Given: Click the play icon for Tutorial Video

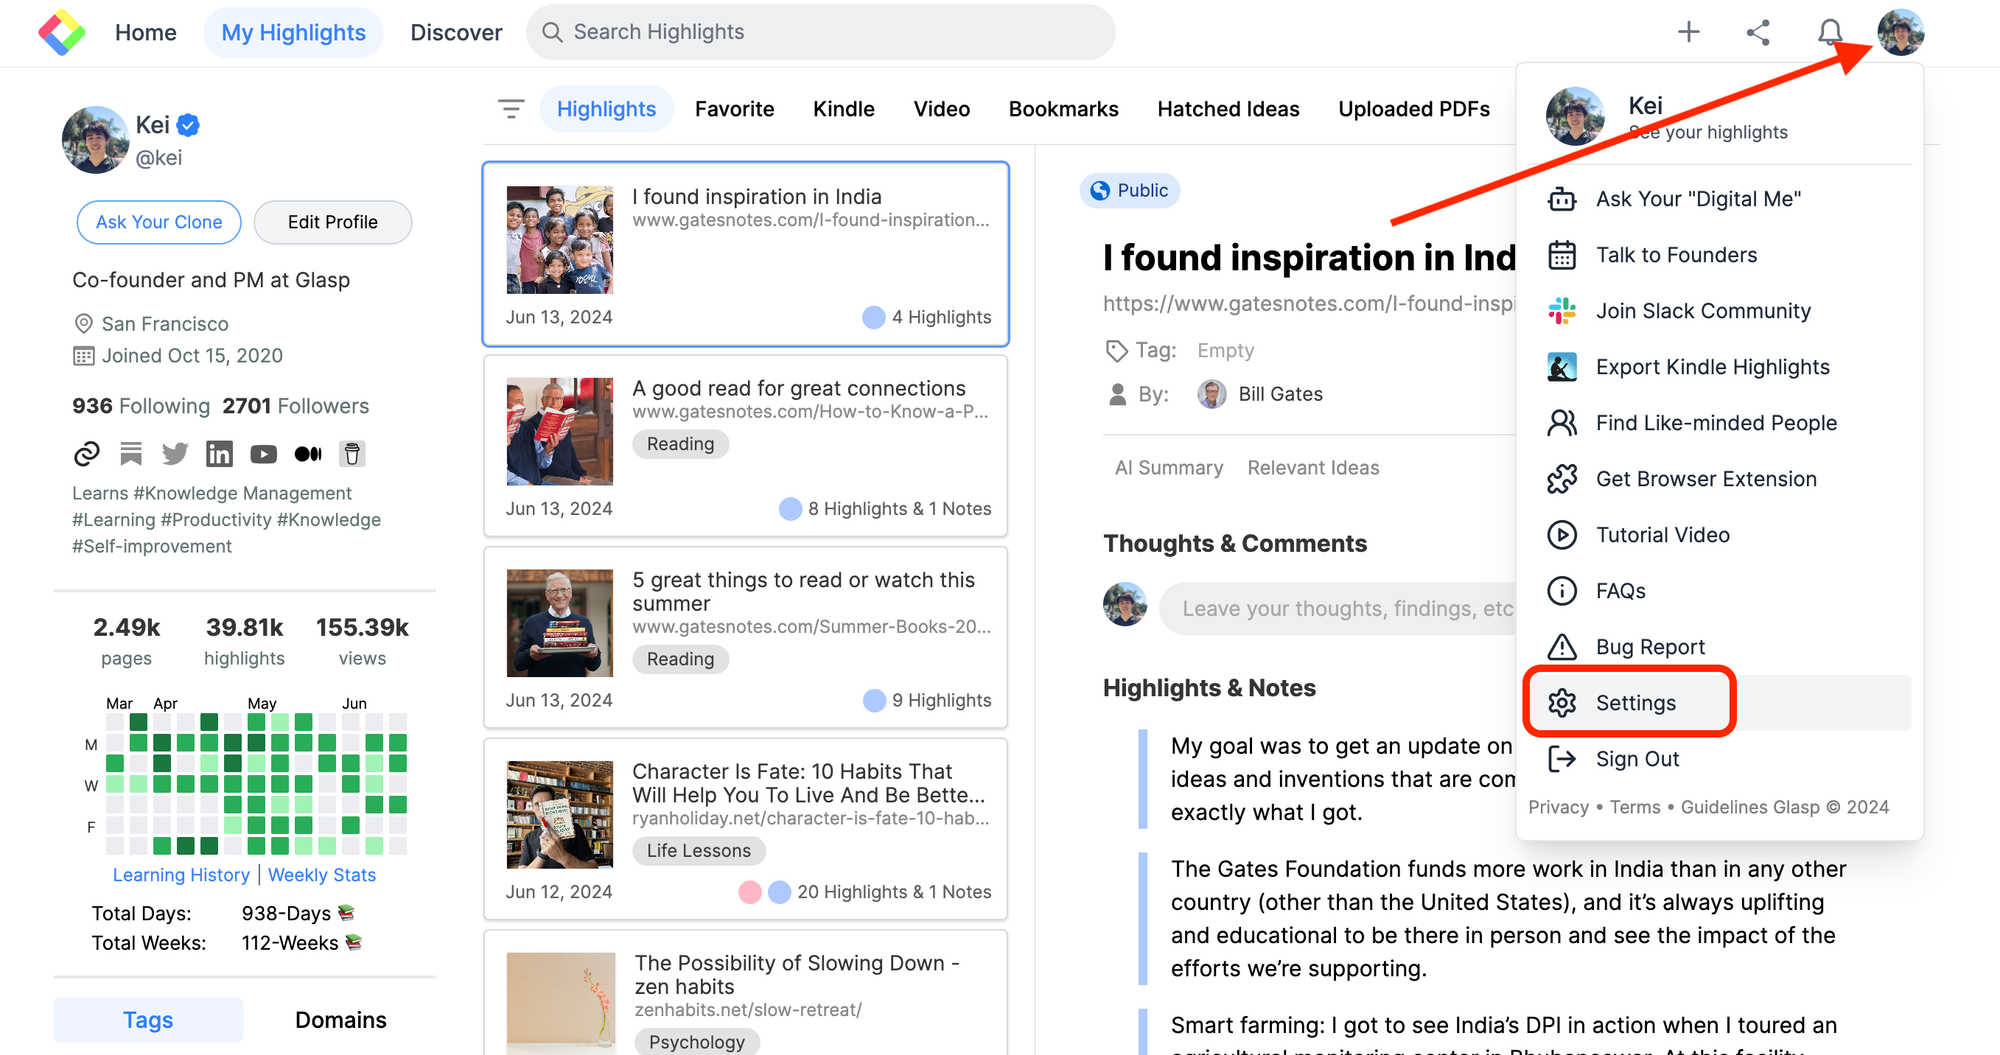Looking at the screenshot, I should point(1562,535).
